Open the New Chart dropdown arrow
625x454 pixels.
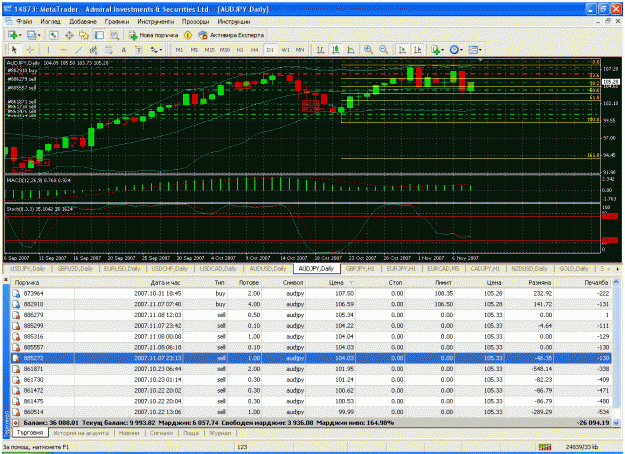[20, 35]
